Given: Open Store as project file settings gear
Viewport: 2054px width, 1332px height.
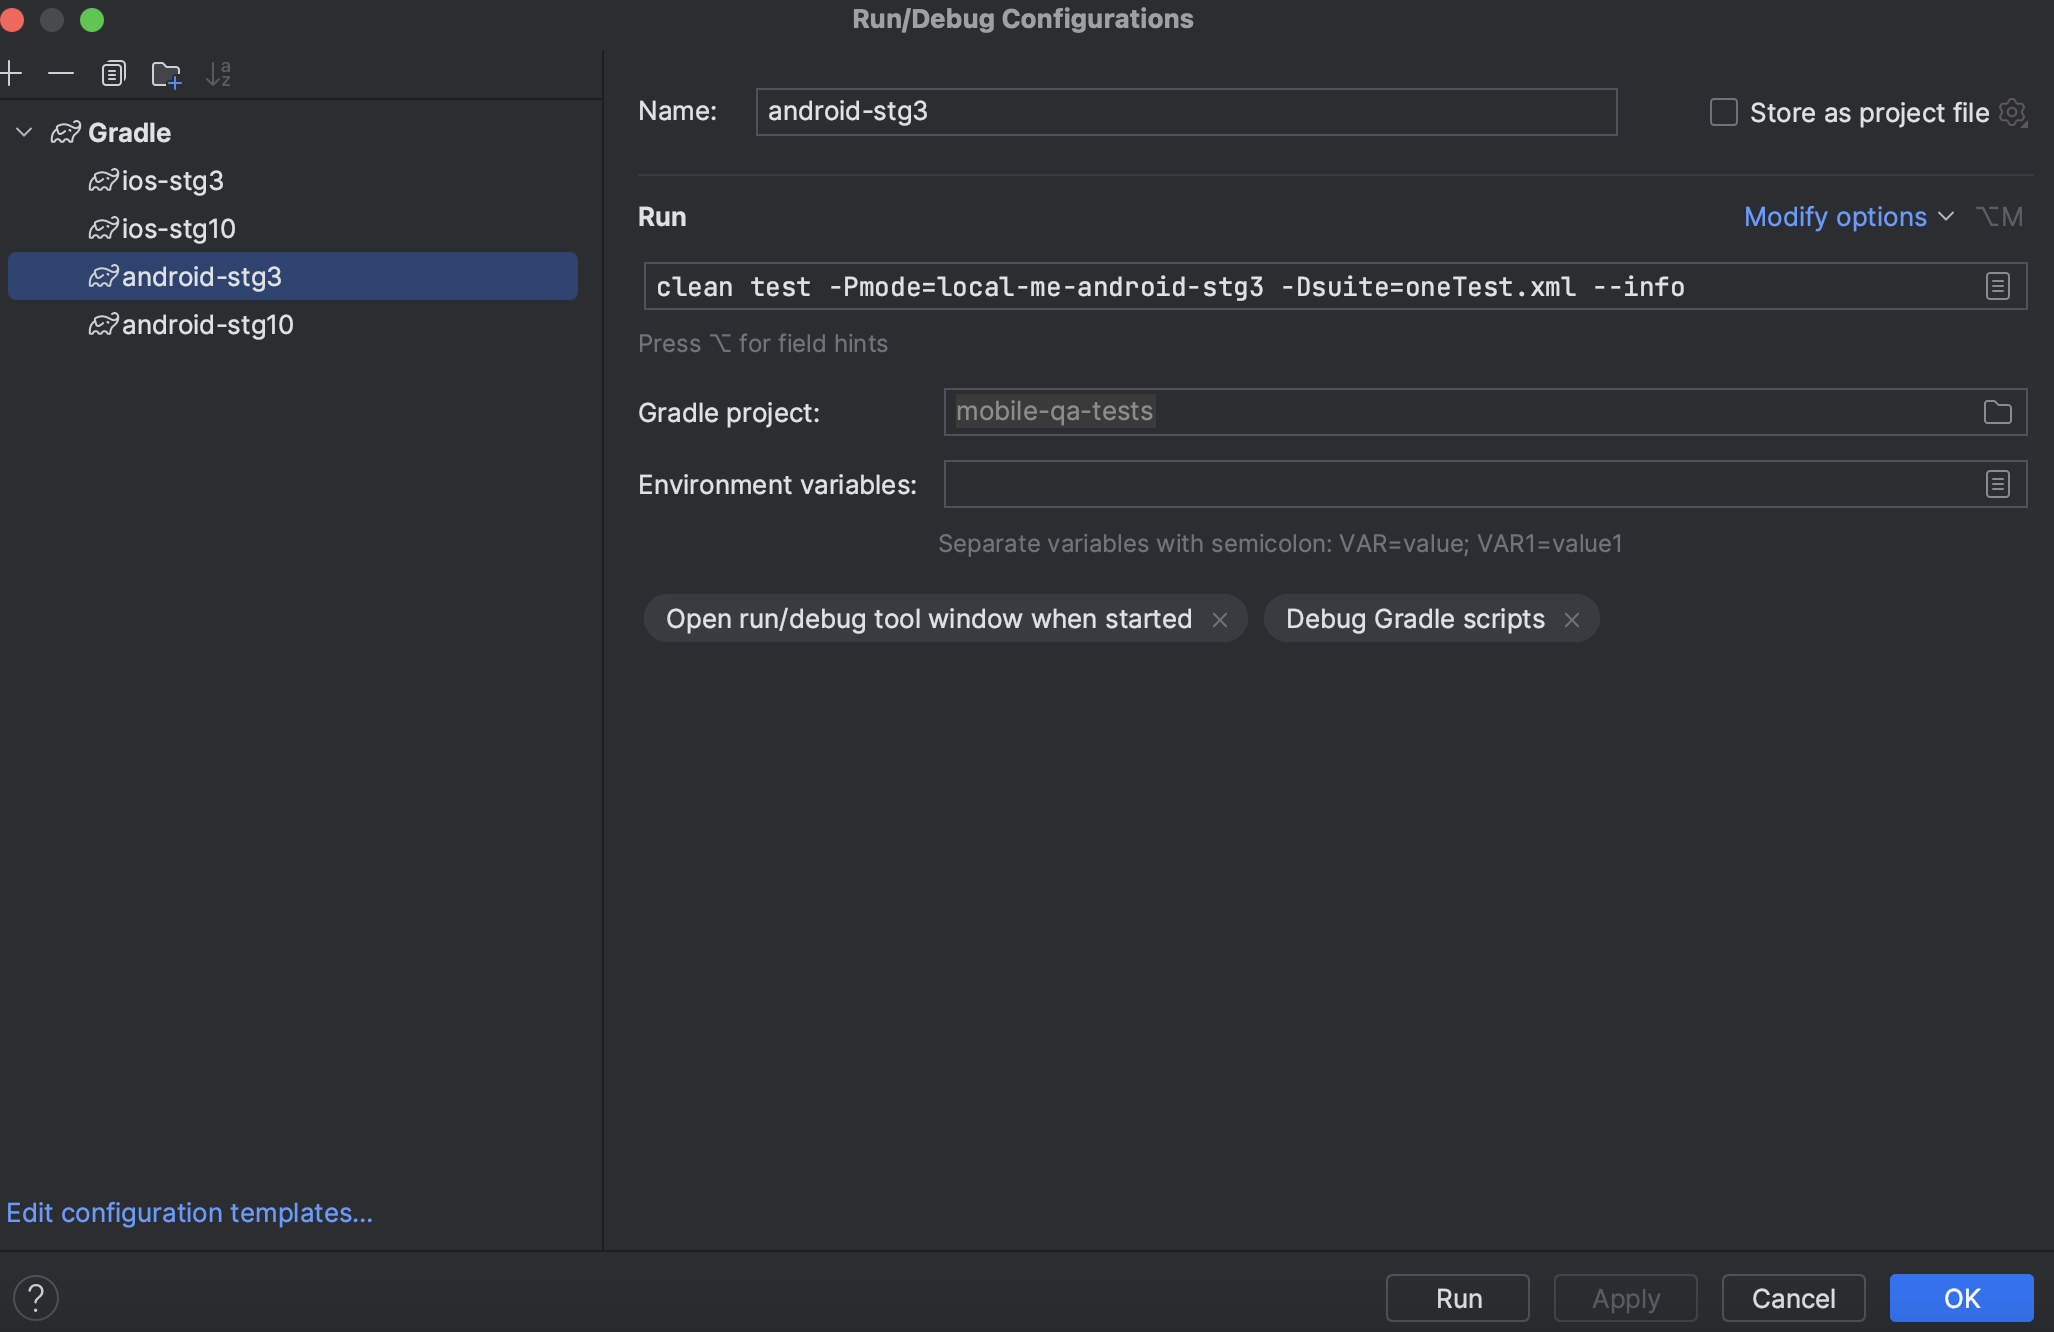Looking at the screenshot, I should tap(2013, 113).
